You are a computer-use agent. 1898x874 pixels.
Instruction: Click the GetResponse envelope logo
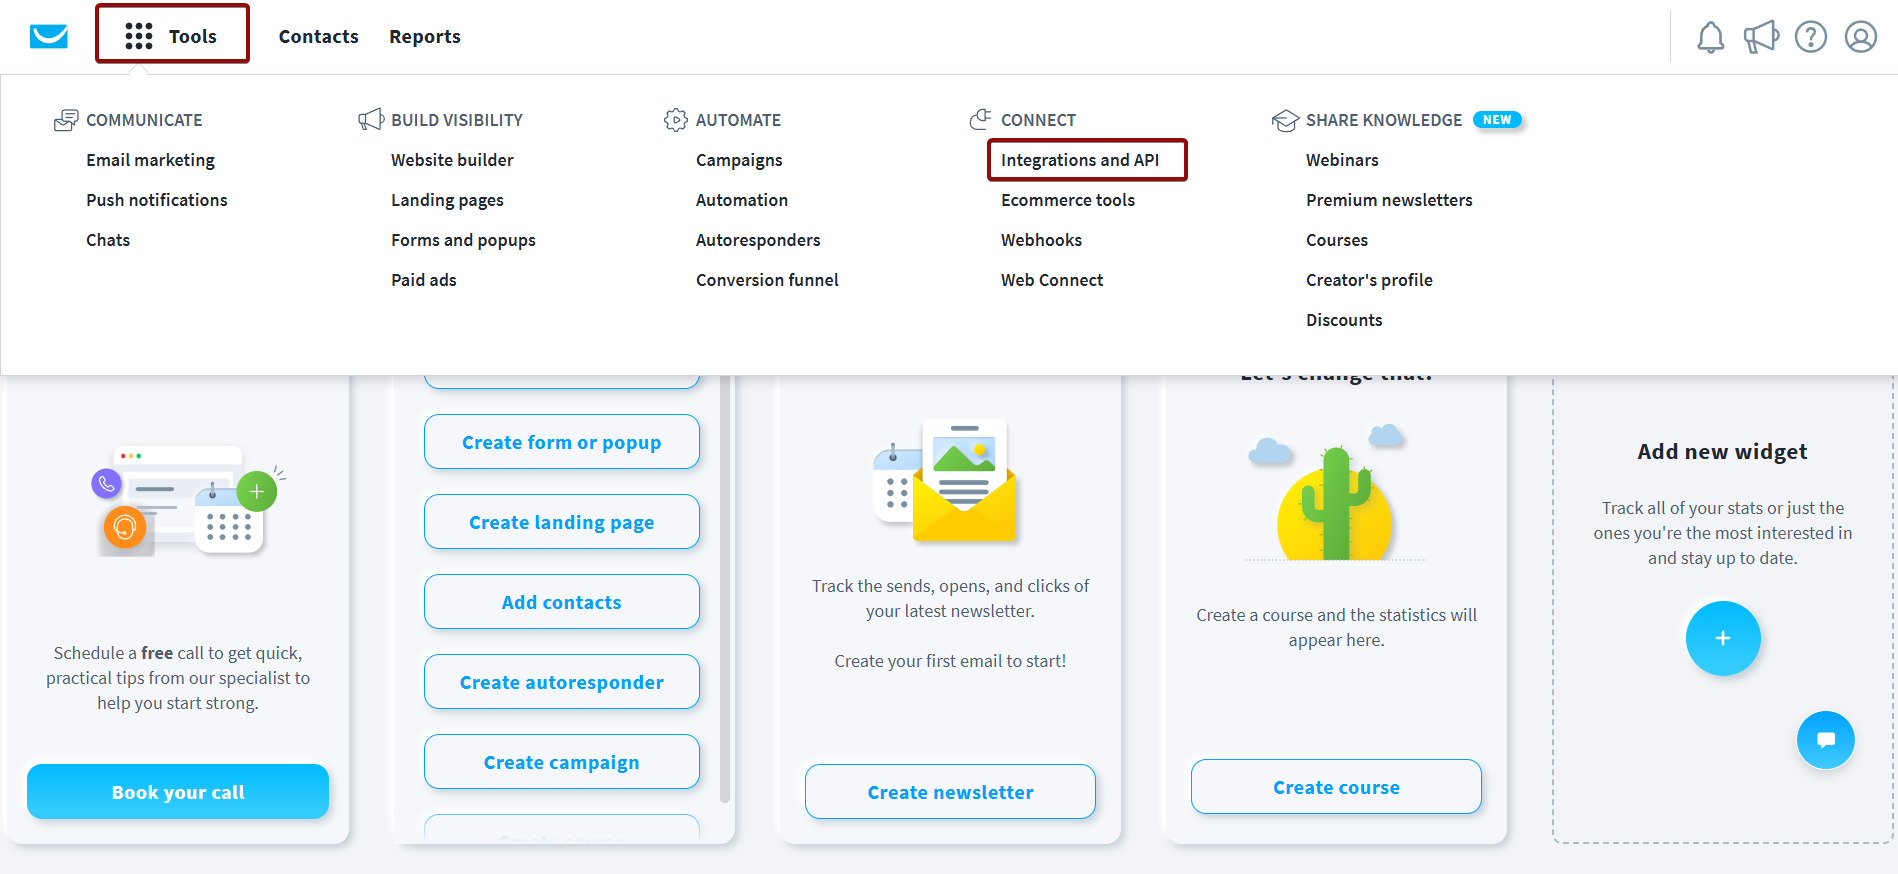[x=48, y=37]
